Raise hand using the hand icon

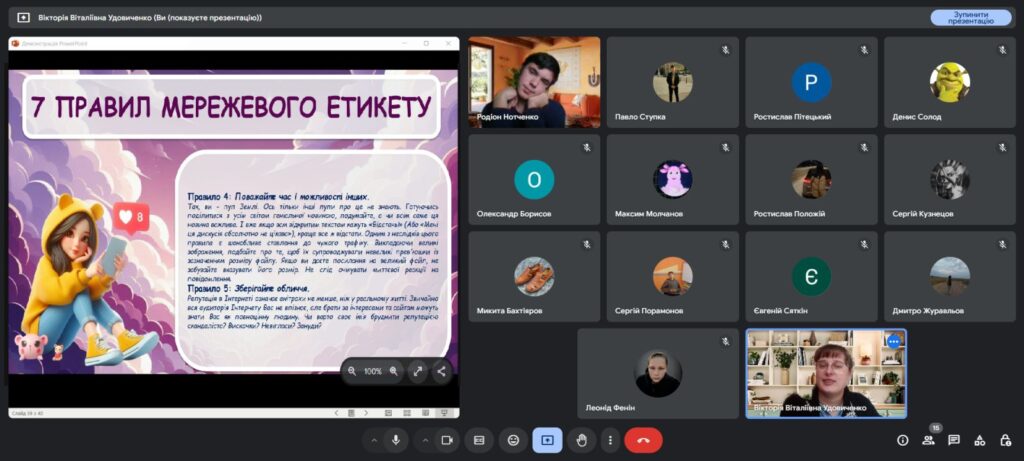pos(580,440)
